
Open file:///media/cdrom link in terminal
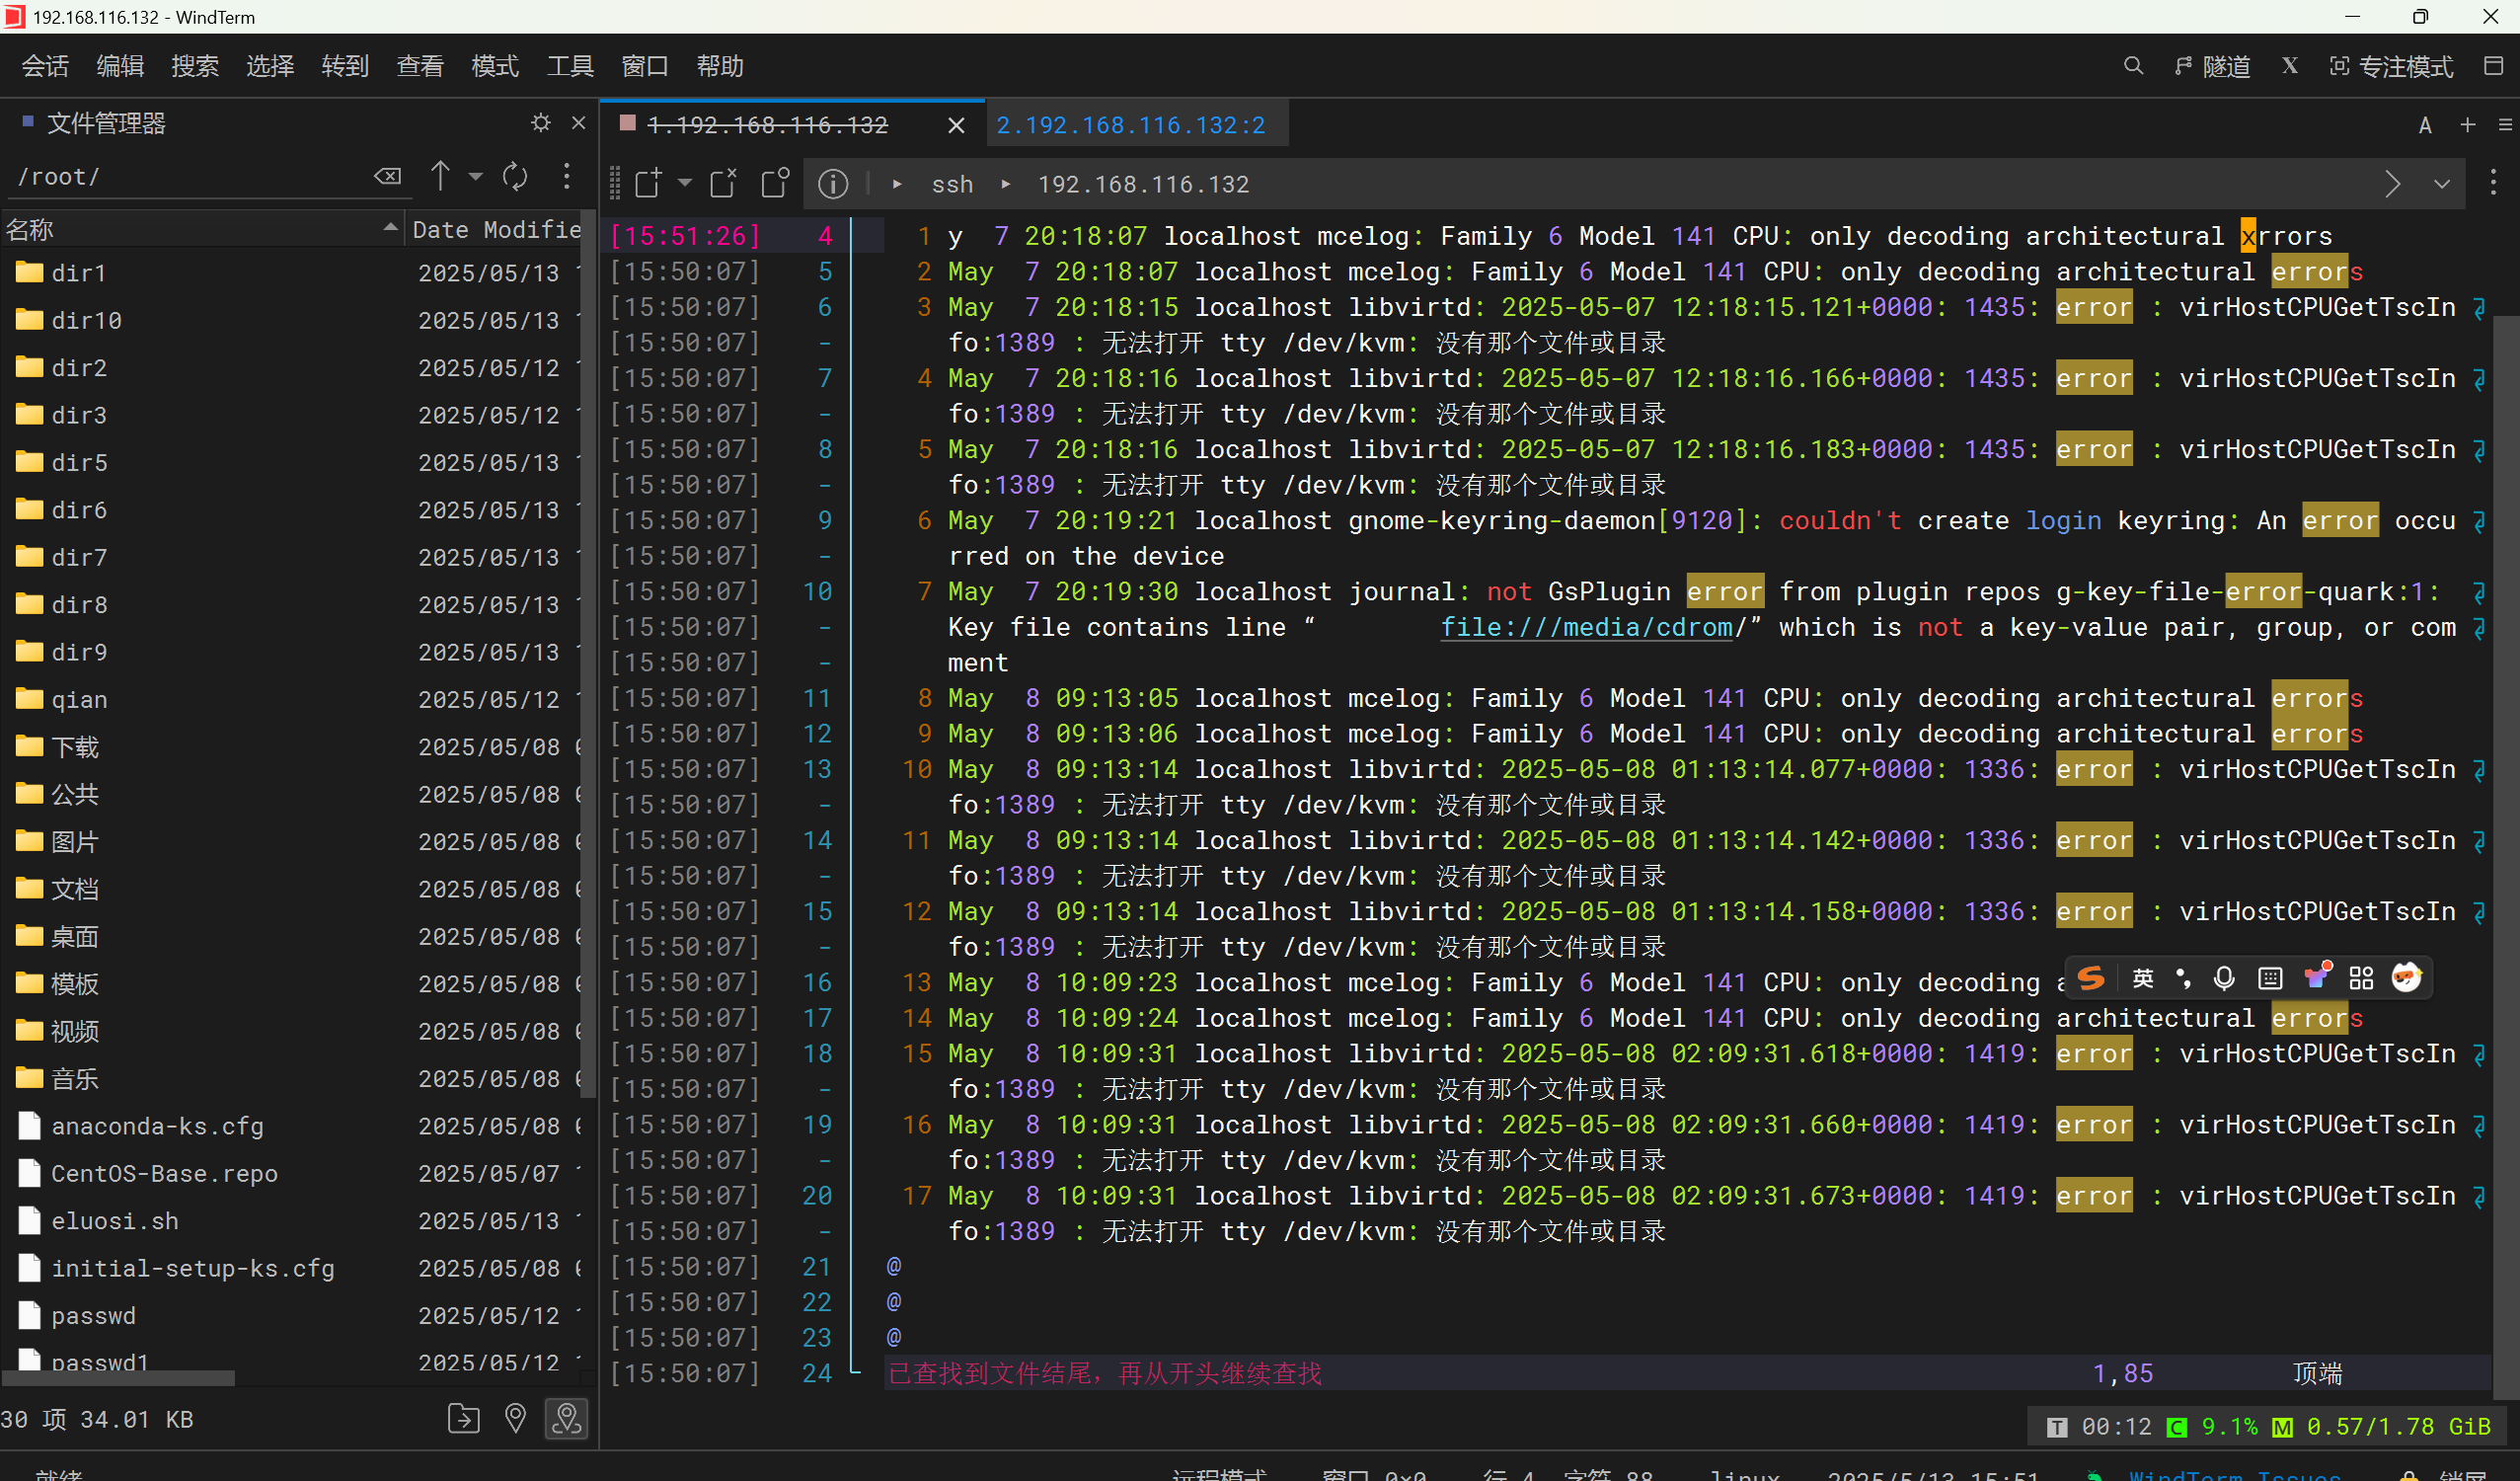(x=1586, y=628)
